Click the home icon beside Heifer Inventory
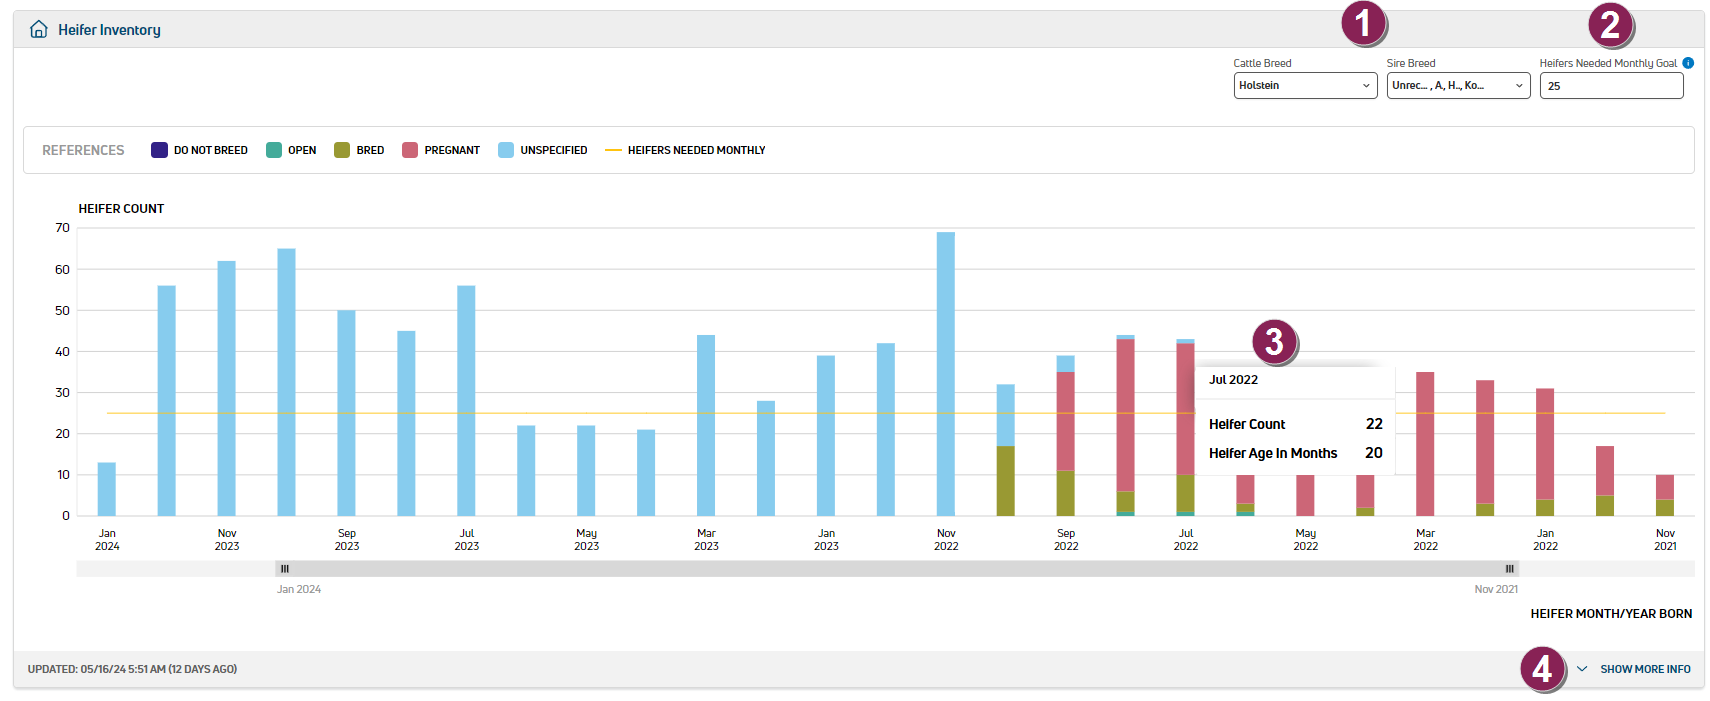1710x701 pixels. click(x=39, y=29)
